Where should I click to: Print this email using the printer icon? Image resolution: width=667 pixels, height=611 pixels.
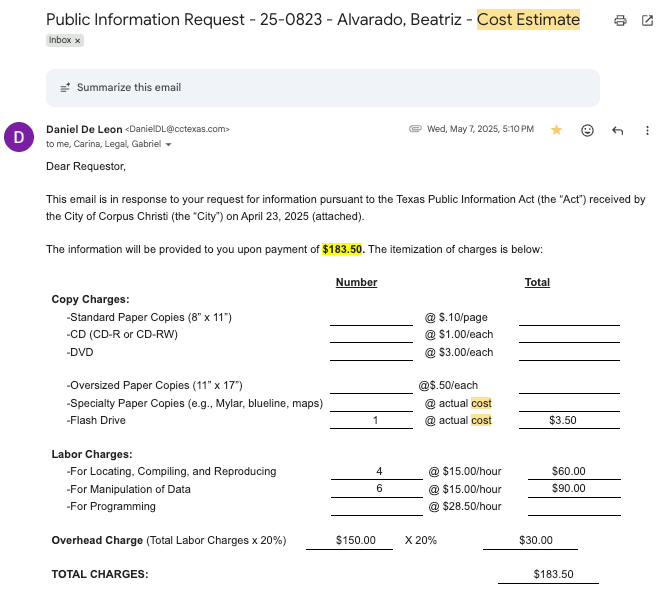[620, 20]
